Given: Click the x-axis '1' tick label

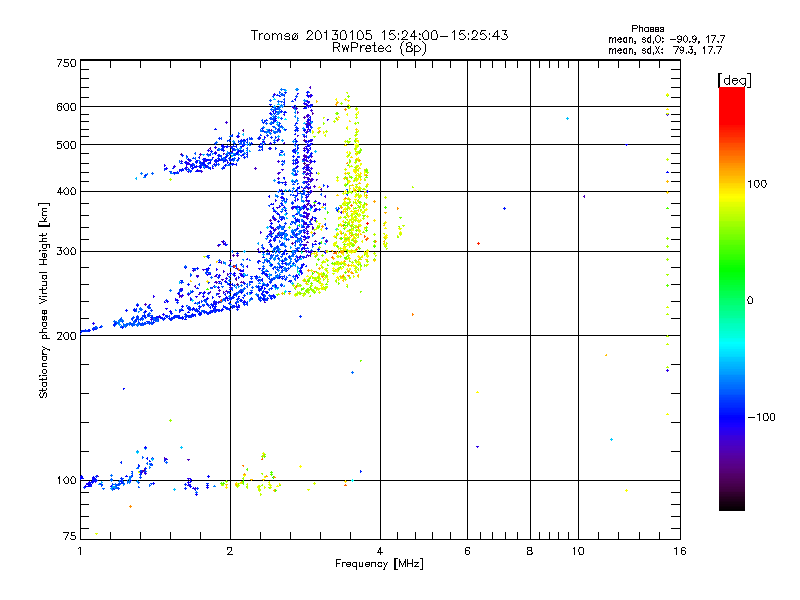Looking at the screenshot, I should tap(80, 551).
